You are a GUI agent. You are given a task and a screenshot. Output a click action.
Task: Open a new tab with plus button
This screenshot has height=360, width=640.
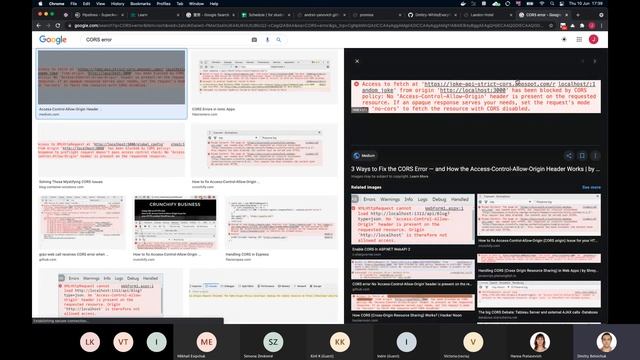pos(578,15)
